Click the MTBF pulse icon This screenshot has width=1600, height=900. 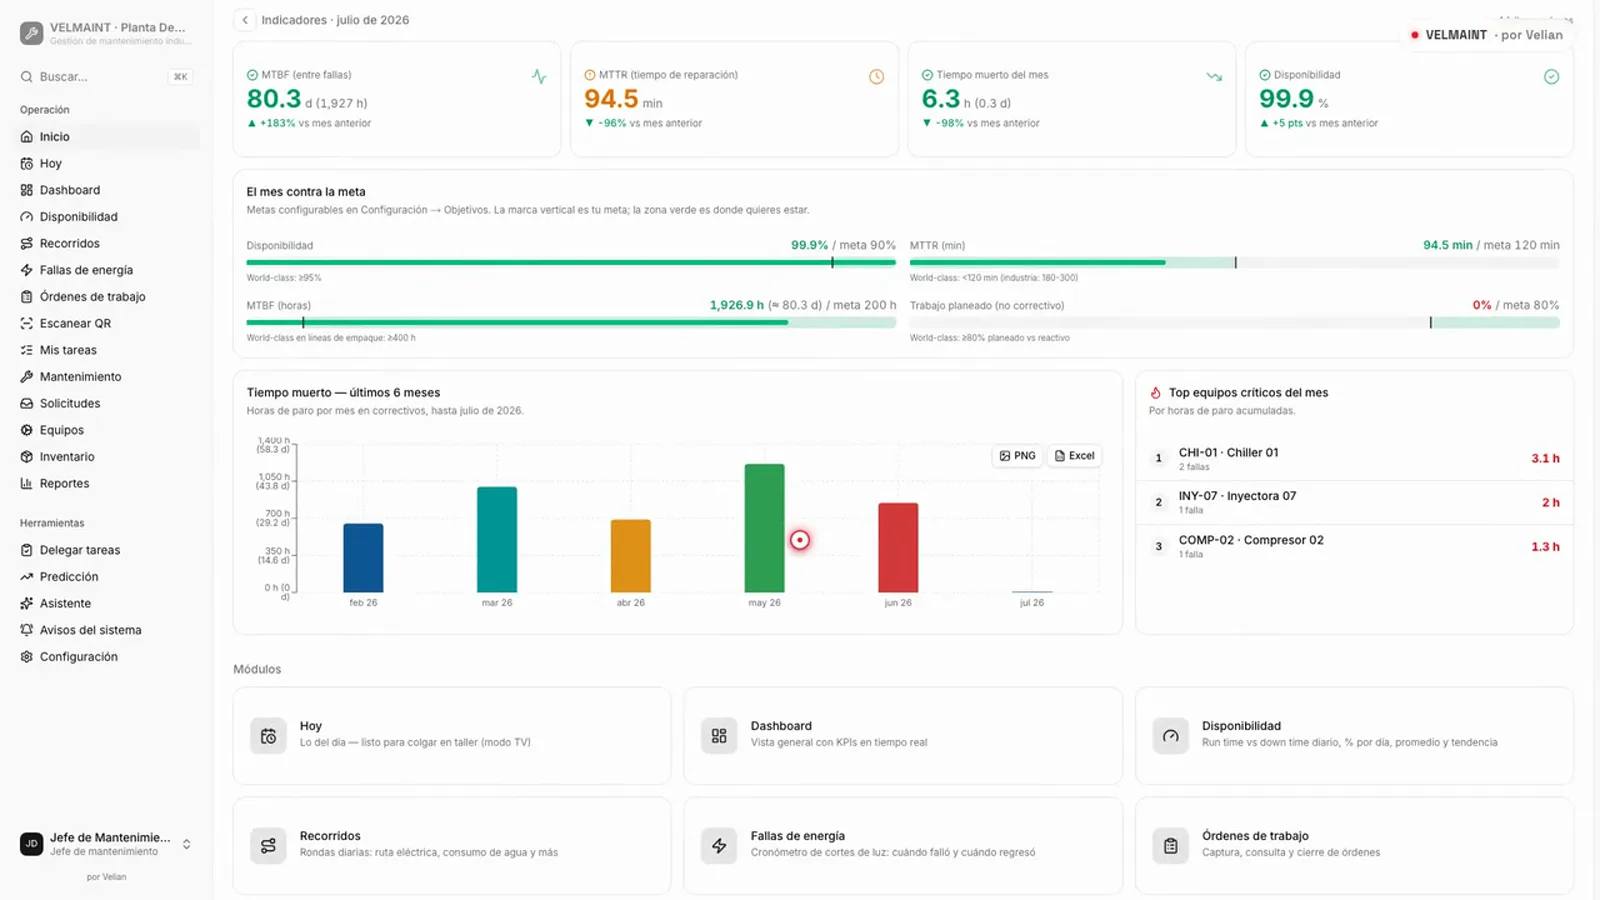pos(539,77)
